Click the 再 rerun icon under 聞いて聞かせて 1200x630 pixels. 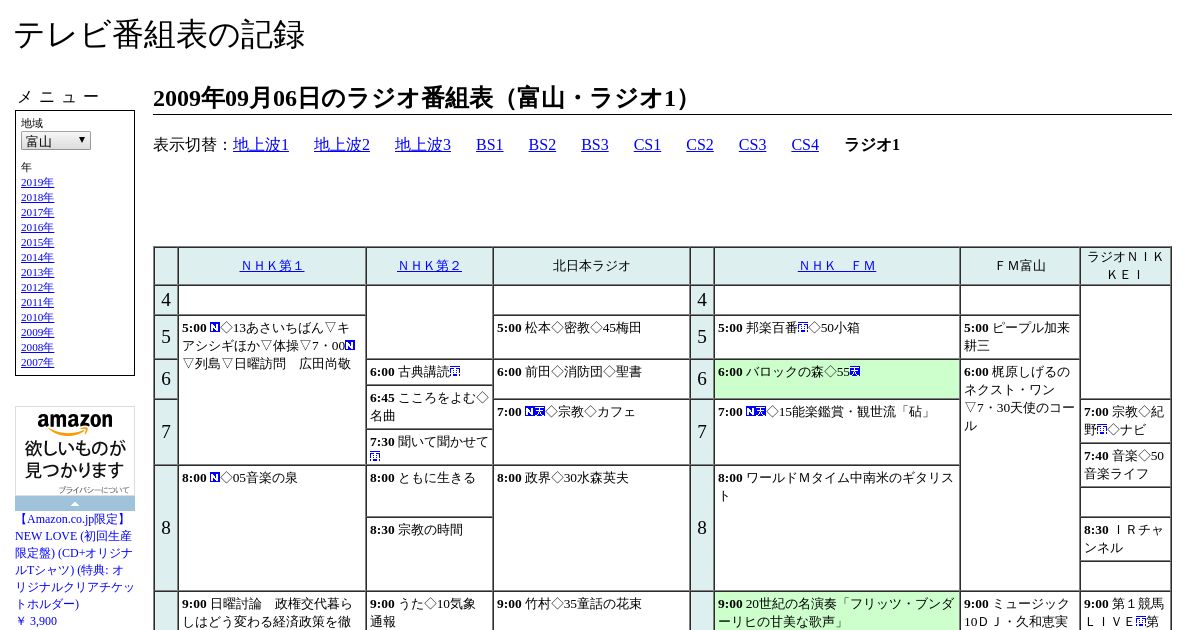[375, 456]
